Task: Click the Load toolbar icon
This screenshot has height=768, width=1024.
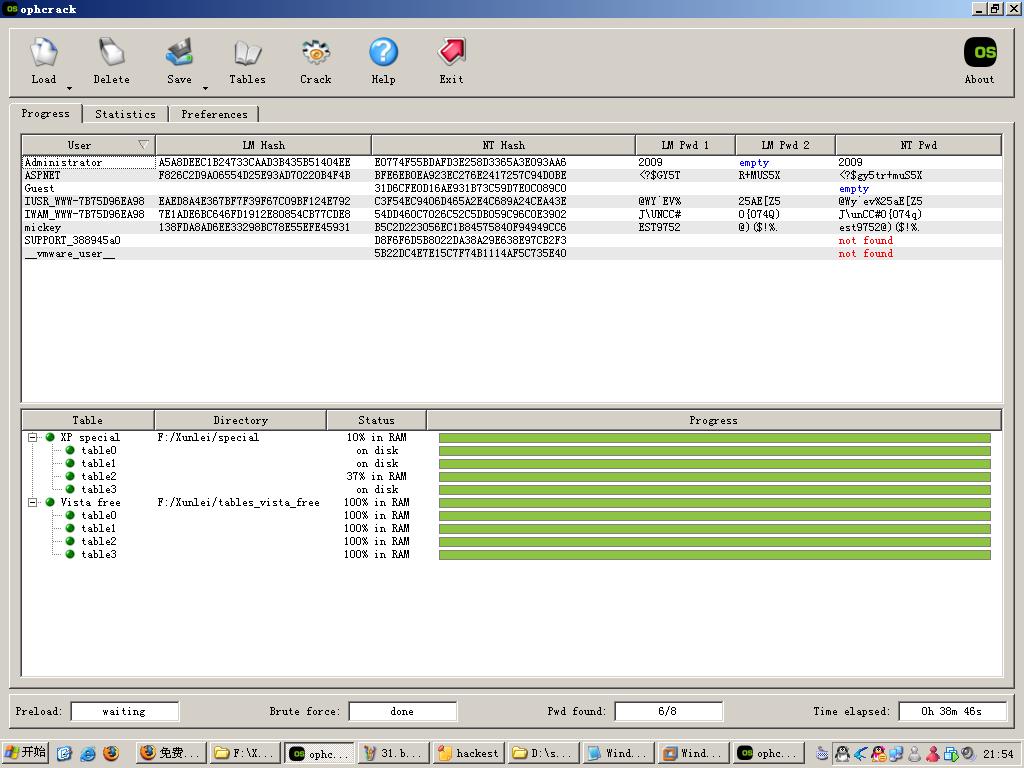Action: (x=44, y=52)
